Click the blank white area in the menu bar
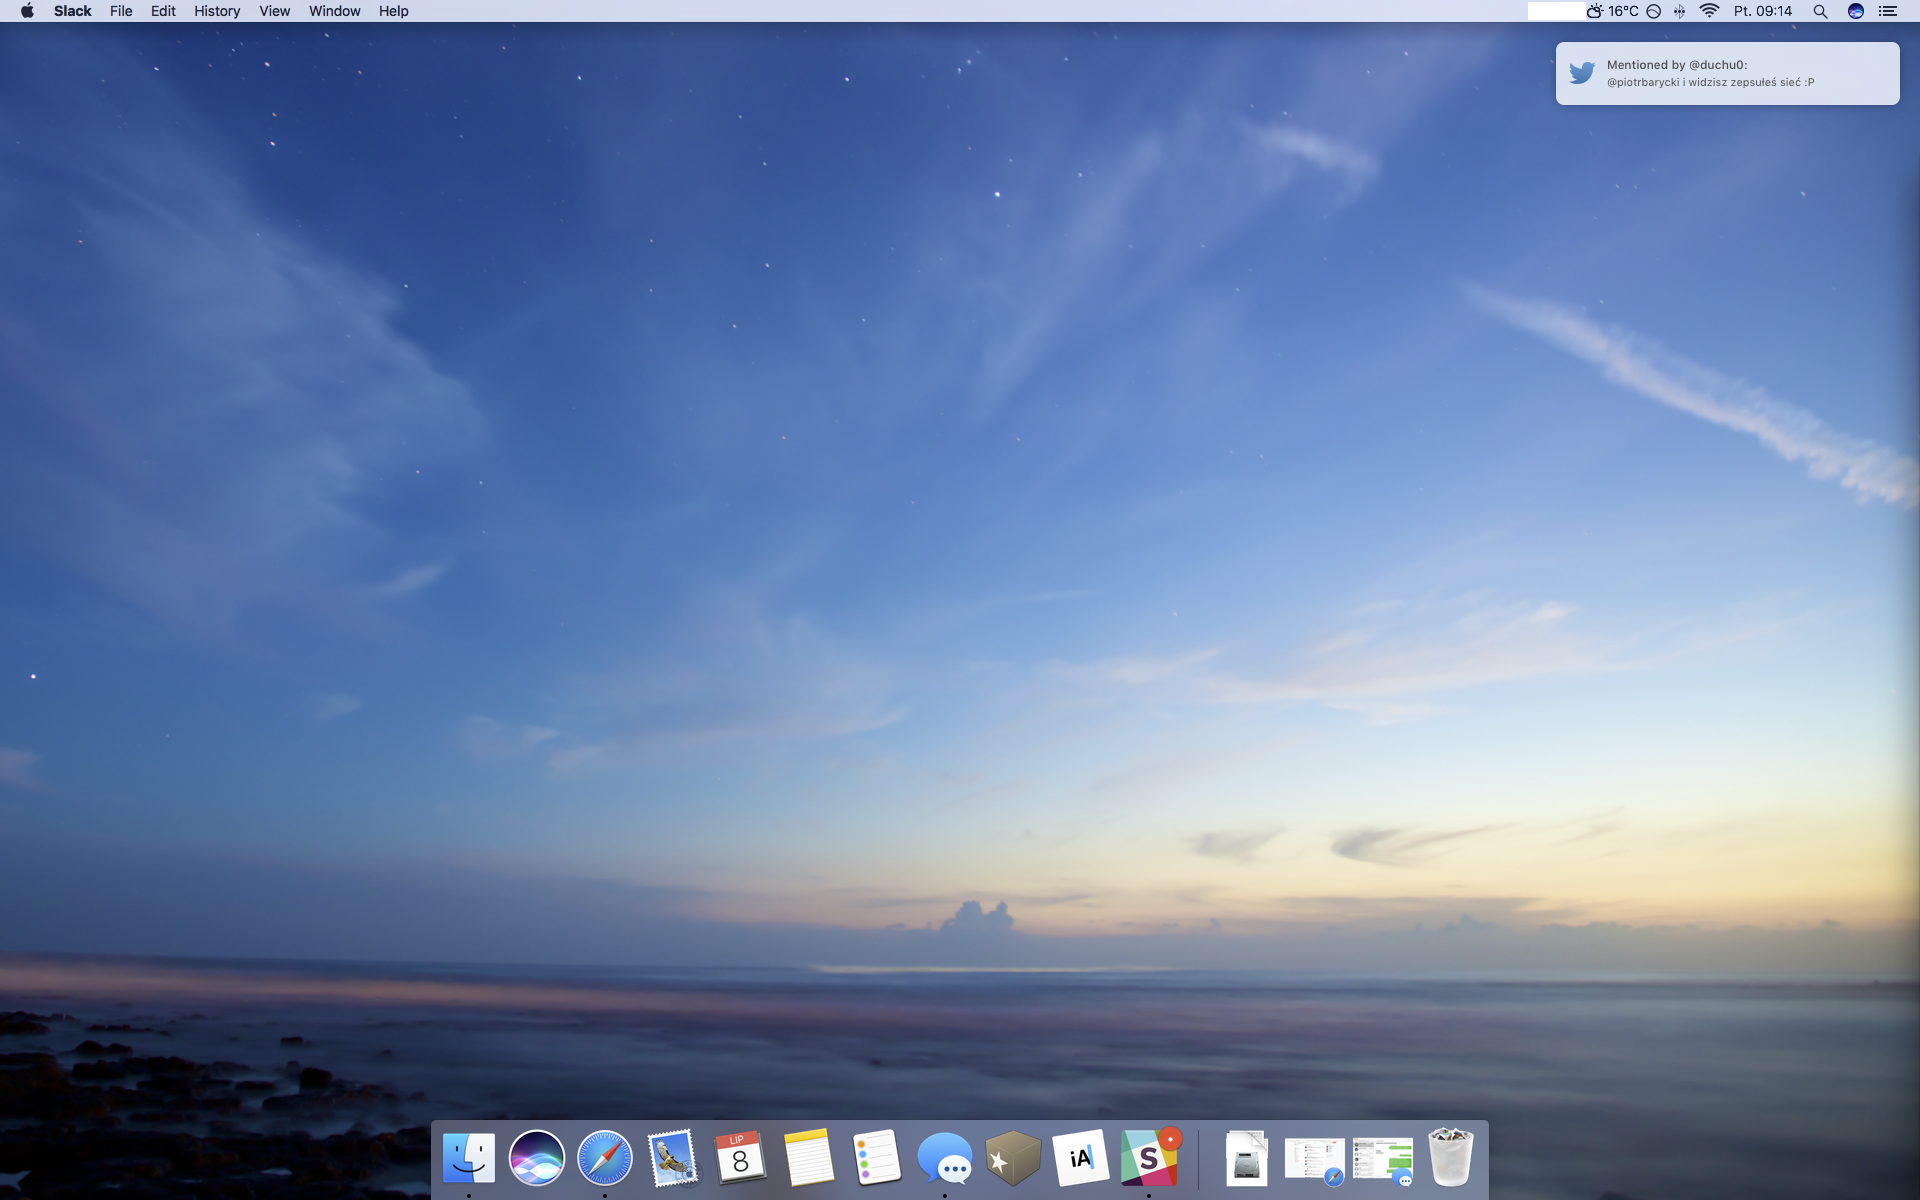The width and height of the screenshot is (1920, 1200). point(1556,11)
